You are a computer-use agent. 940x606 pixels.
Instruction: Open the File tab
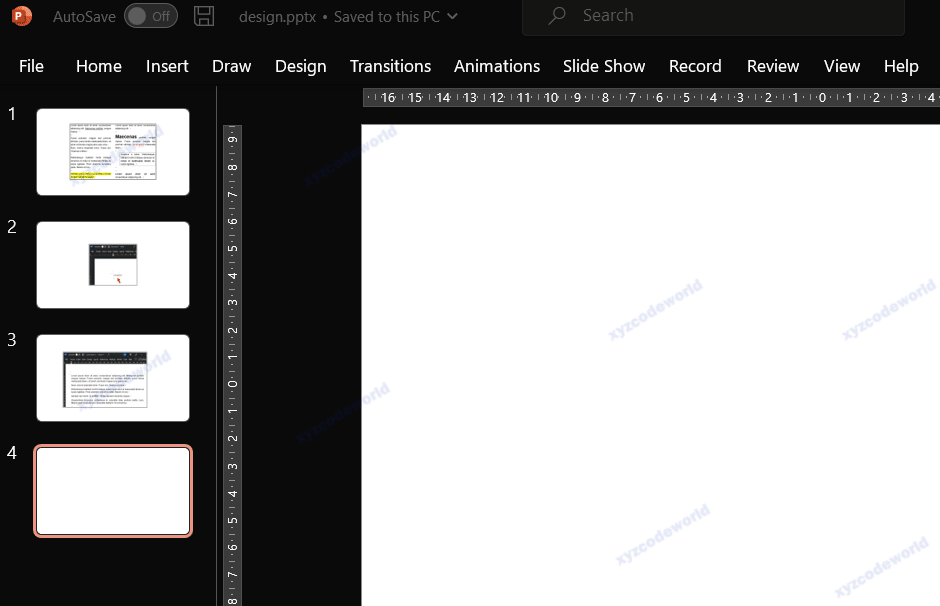(31, 66)
